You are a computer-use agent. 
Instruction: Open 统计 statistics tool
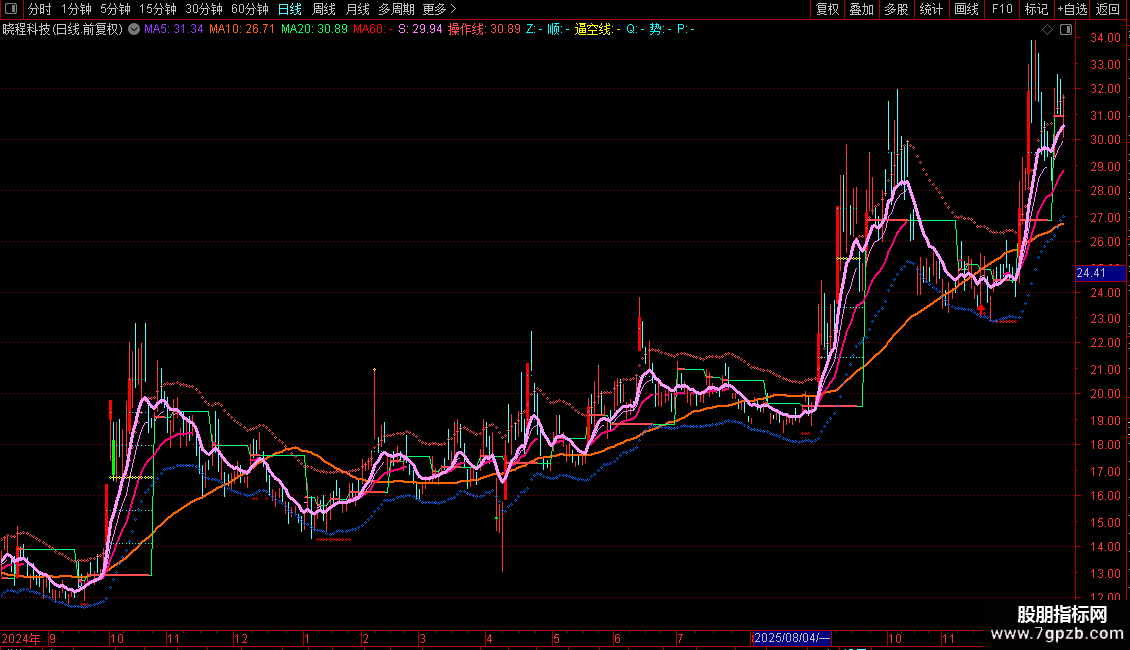point(930,9)
